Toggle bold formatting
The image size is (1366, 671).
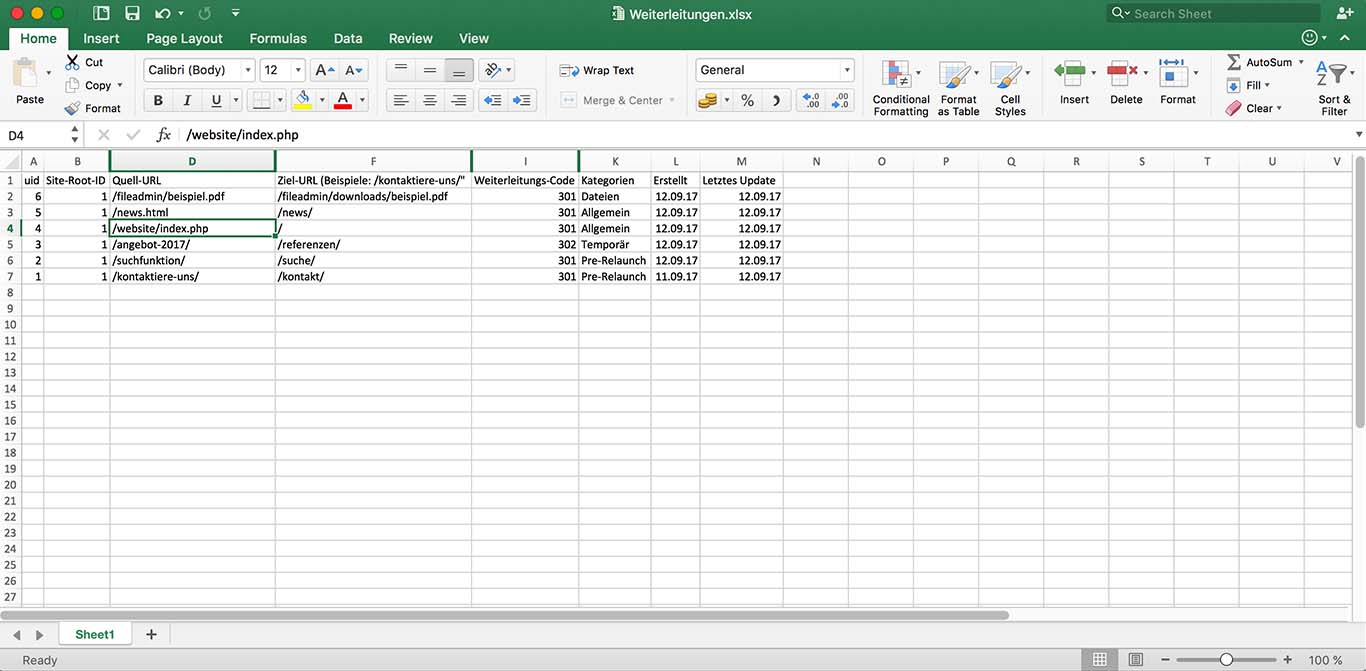pos(157,100)
